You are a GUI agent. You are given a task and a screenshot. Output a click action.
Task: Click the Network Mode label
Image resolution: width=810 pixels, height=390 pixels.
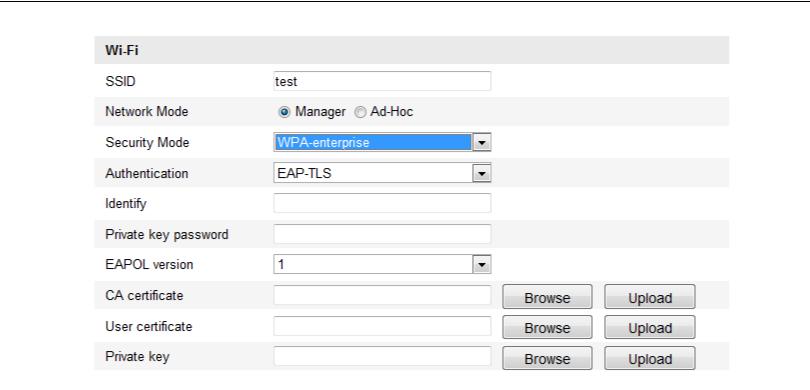(147, 112)
